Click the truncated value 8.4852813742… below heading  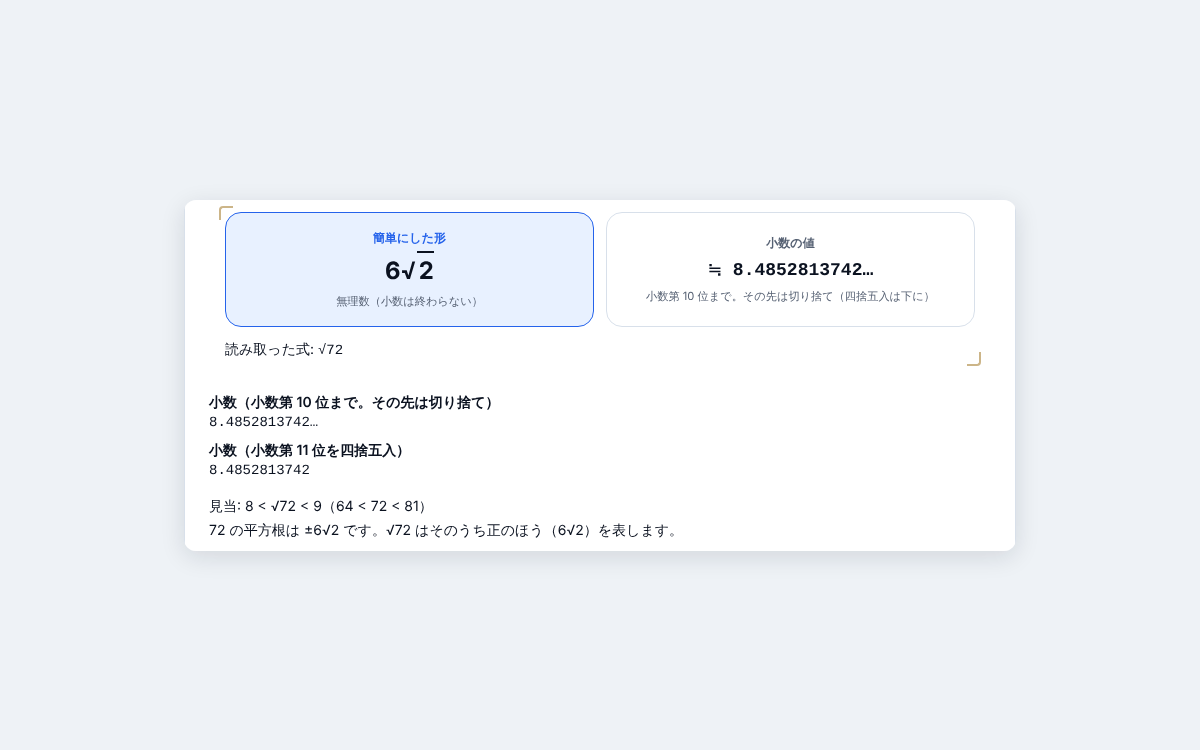coord(263,422)
